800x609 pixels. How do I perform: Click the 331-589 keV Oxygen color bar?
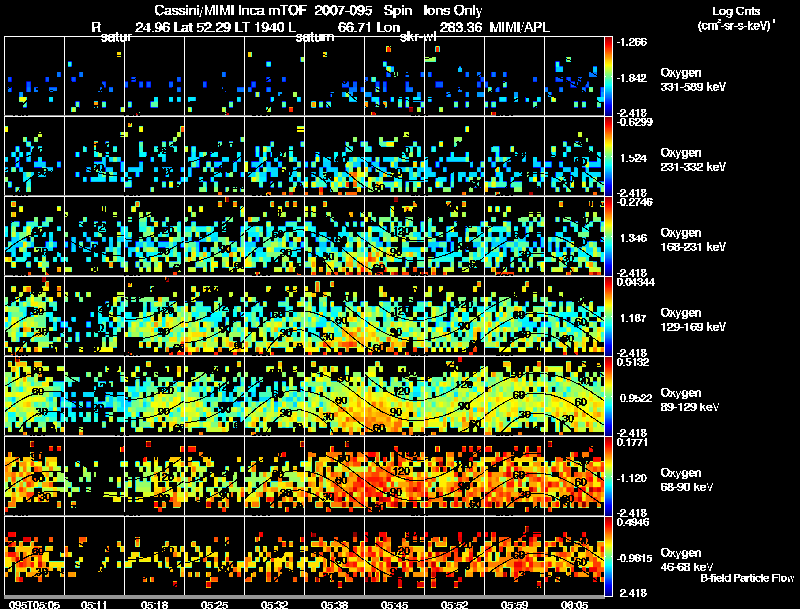tap(608, 75)
